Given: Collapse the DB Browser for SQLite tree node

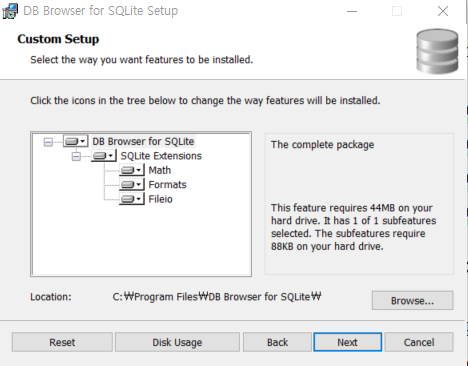Looking at the screenshot, I should [x=48, y=142].
